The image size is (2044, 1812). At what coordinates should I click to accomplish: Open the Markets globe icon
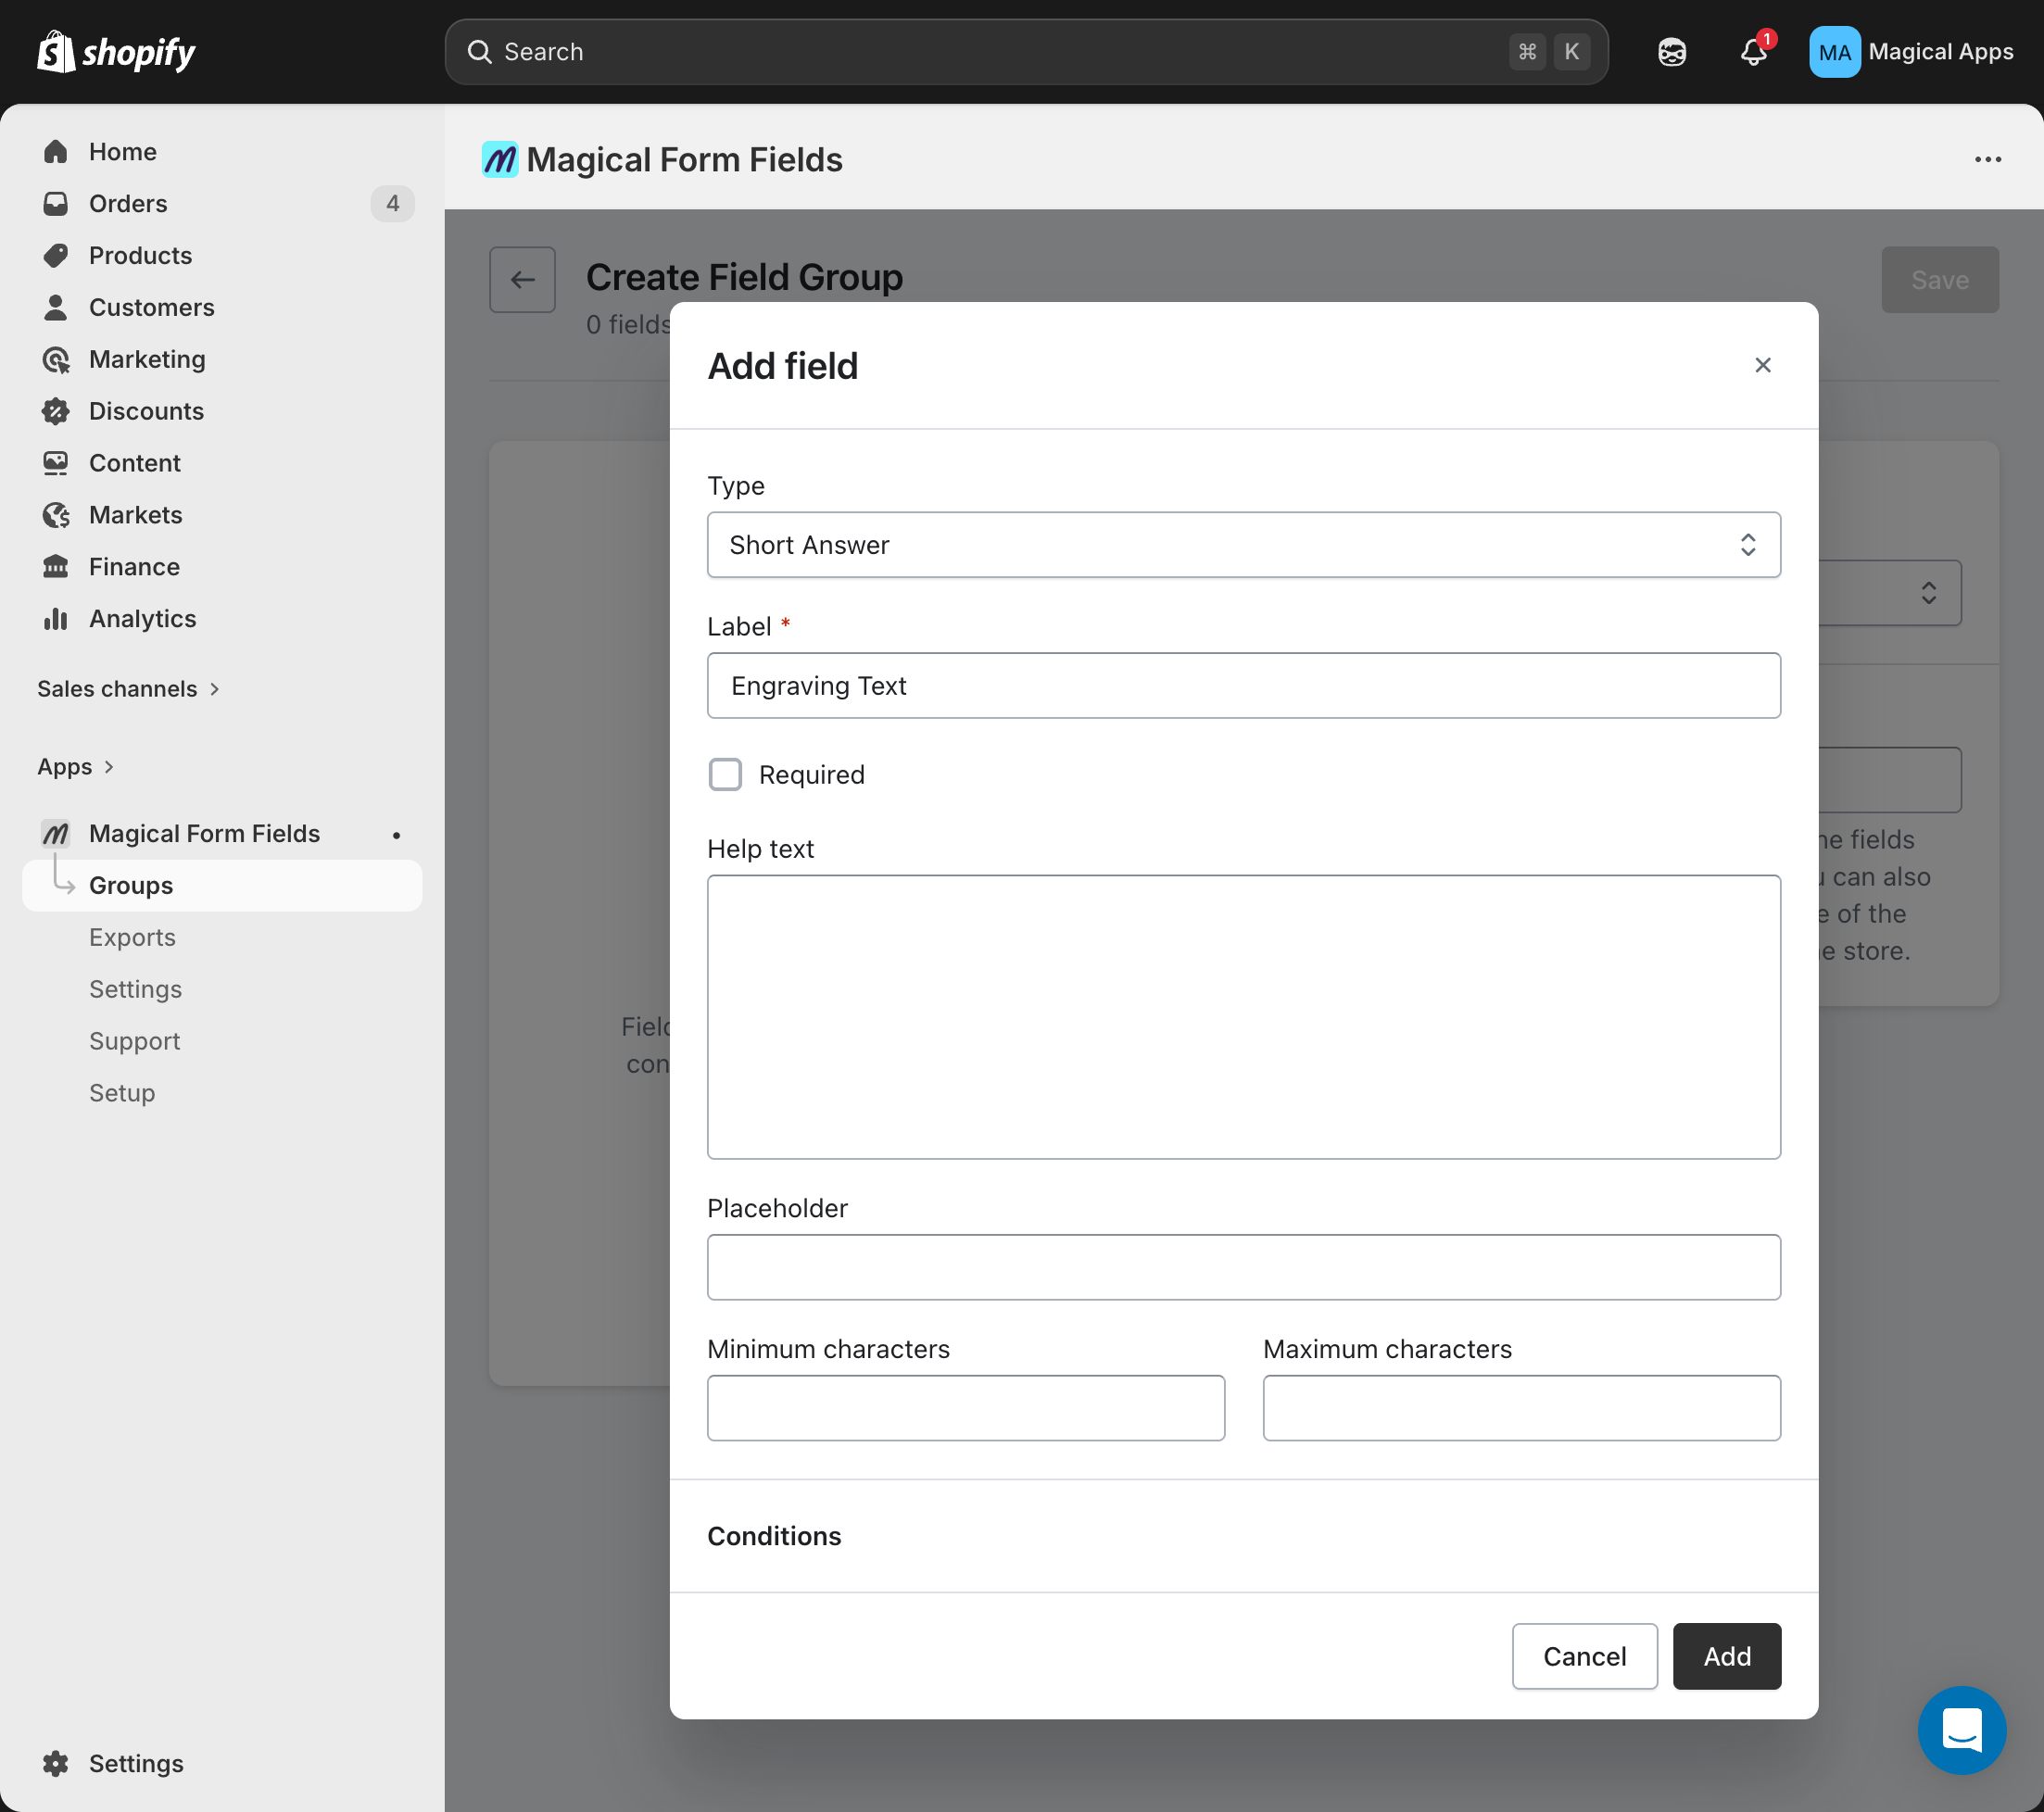(x=55, y=514)
